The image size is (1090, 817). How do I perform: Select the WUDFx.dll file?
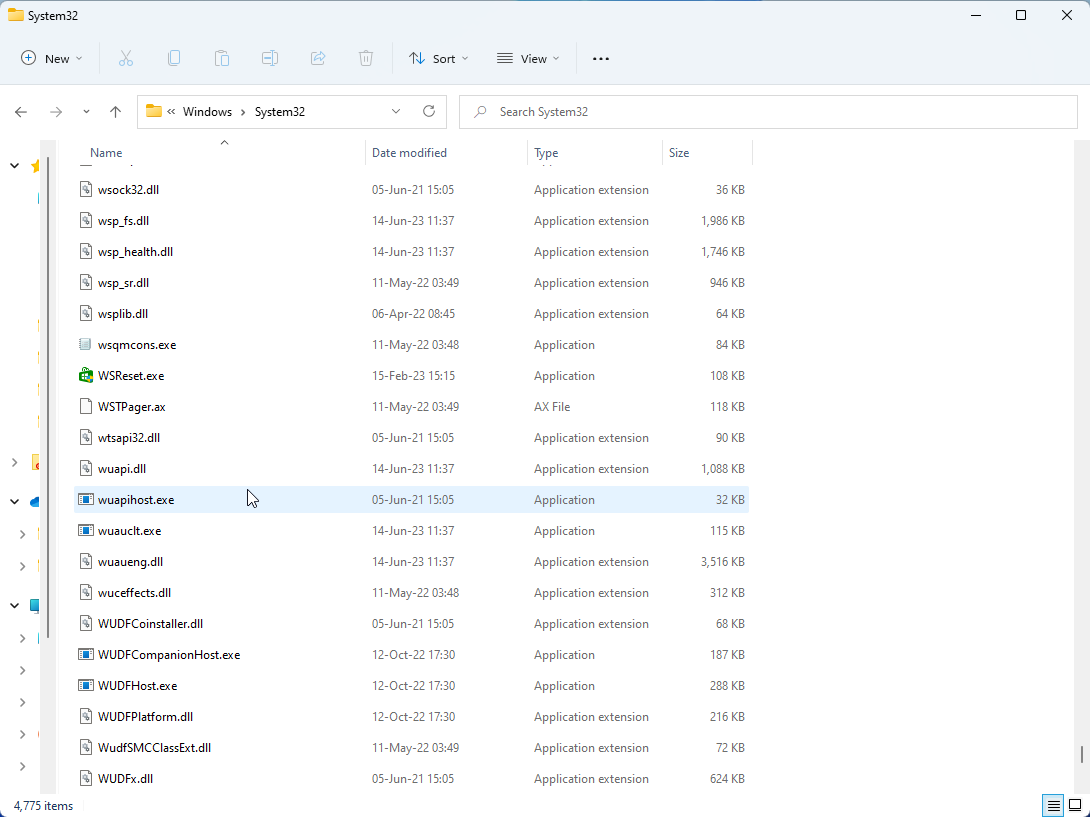(412, 779)
